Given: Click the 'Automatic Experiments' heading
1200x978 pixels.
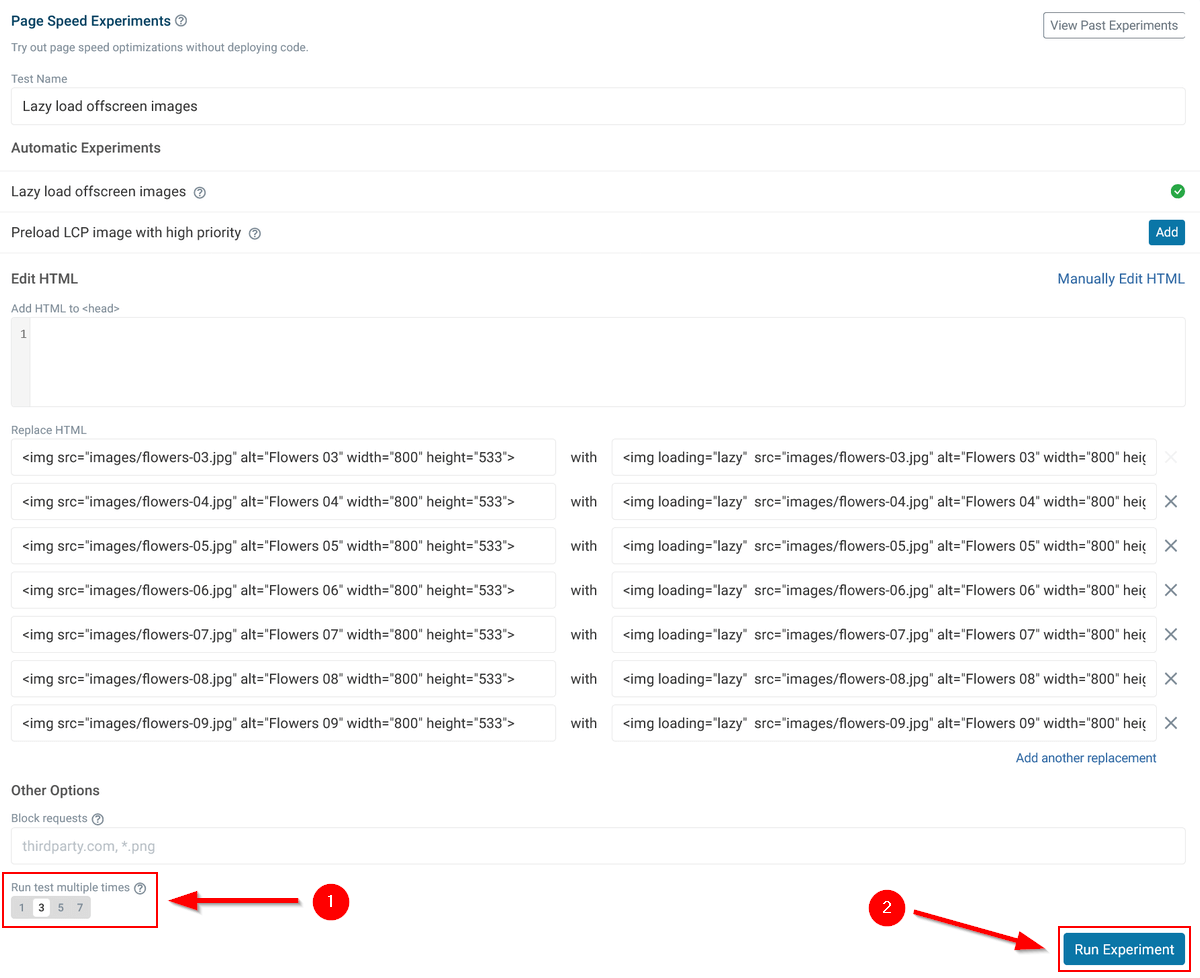Looking at the screenshot, I should pos(86,148).
